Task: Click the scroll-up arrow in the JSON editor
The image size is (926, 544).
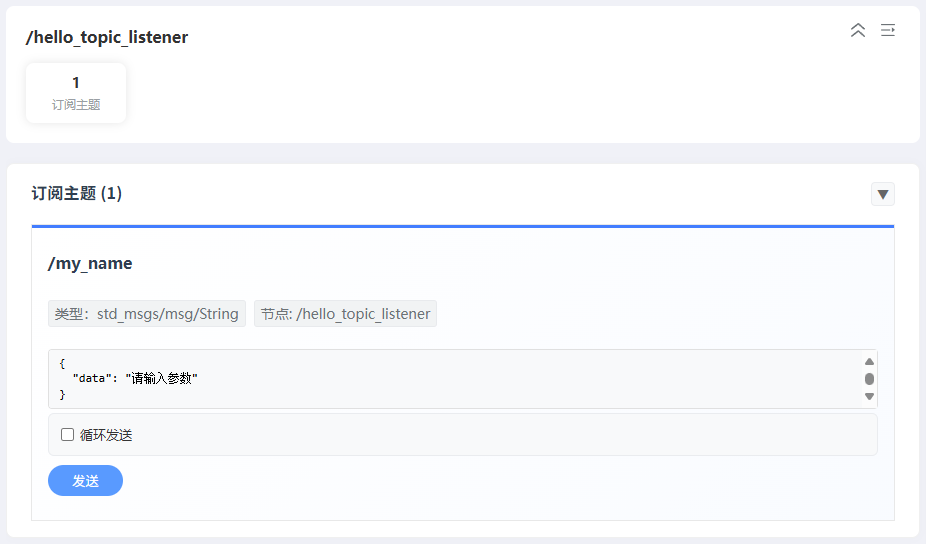Action: pos(869,362)
